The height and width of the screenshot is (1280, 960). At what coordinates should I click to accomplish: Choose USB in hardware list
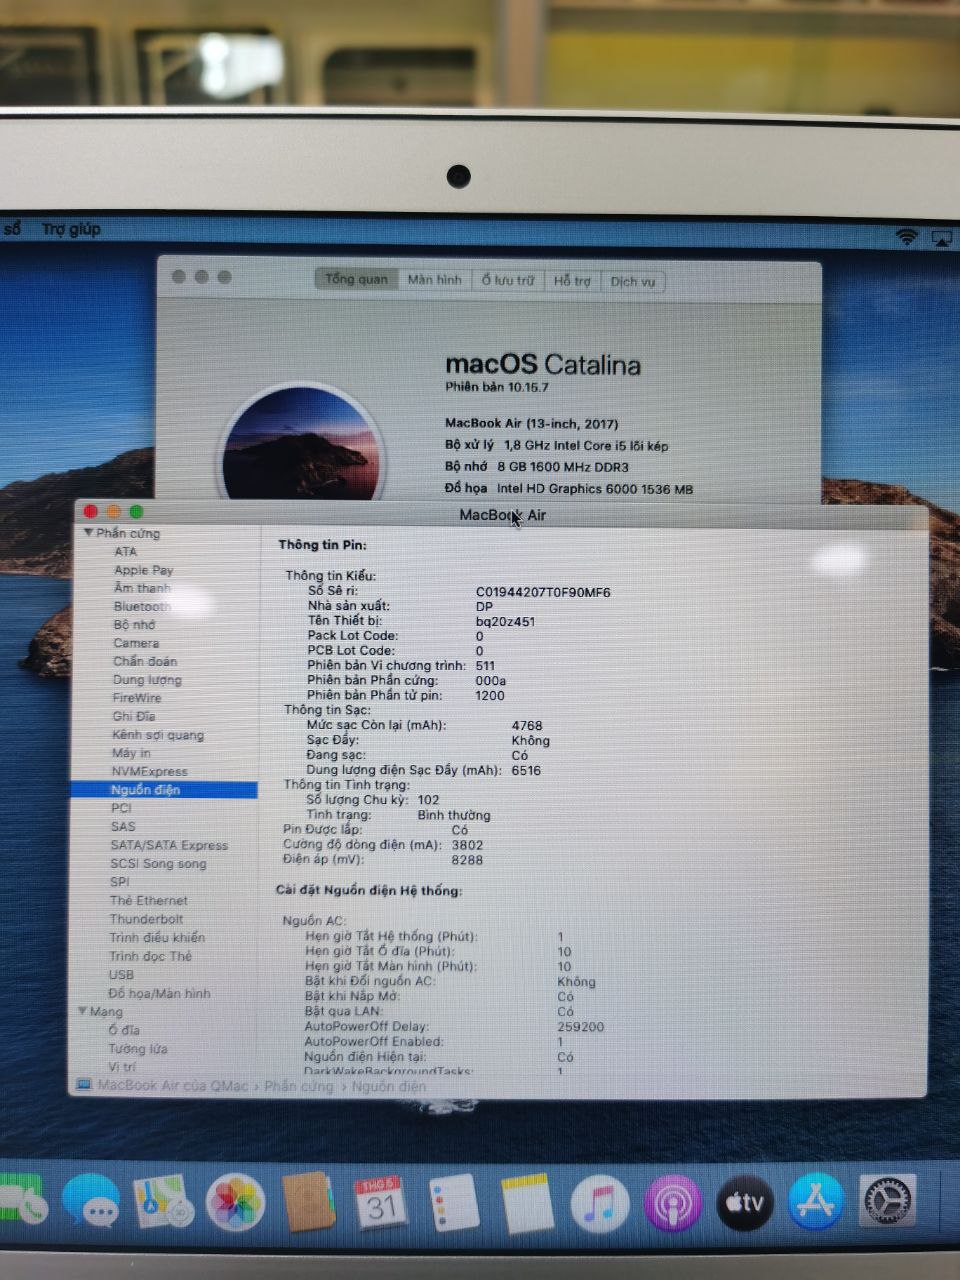[x=121, y=974]
